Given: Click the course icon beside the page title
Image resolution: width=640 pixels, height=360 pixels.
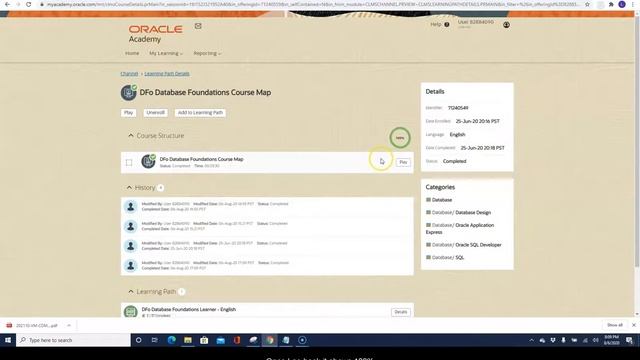Looking at the screenshot, I should click(129, 93).
